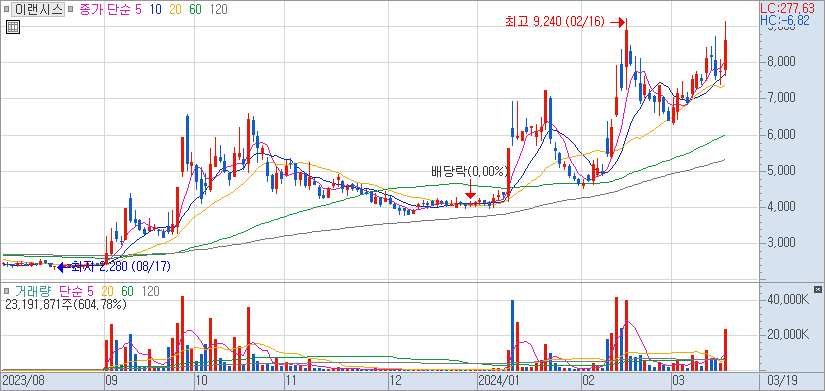
Task: Click the 12 month date label
Action: (395, 380)
